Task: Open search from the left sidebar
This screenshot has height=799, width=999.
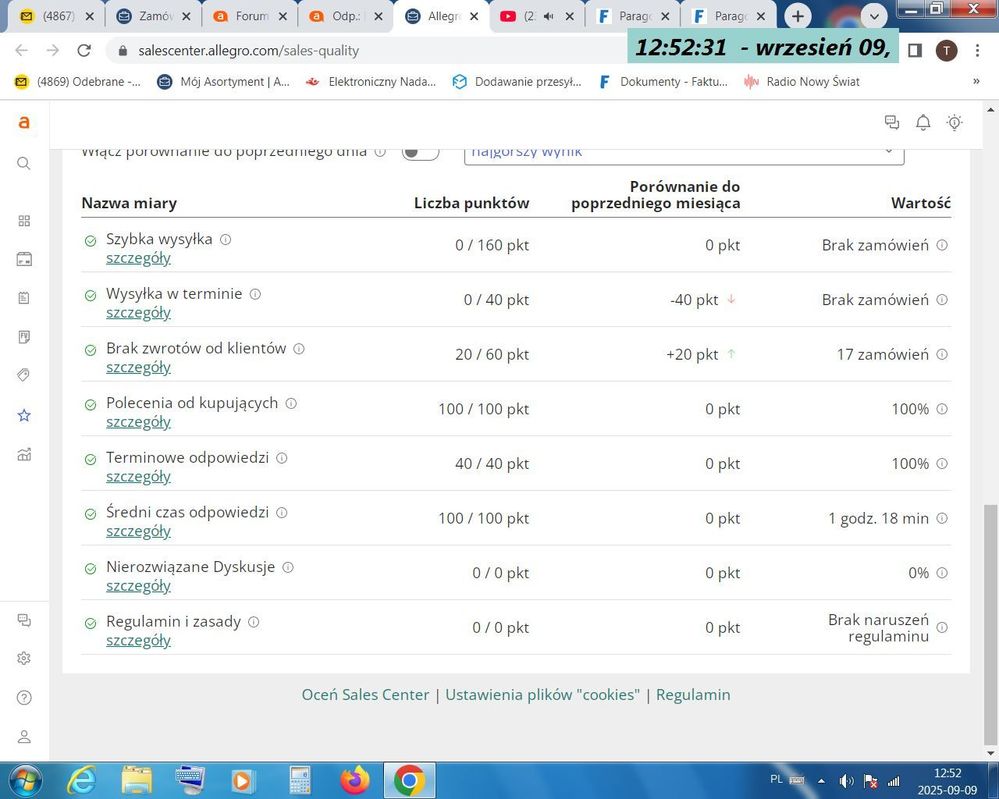Action: pyautogui.click(x=24, y=163)
